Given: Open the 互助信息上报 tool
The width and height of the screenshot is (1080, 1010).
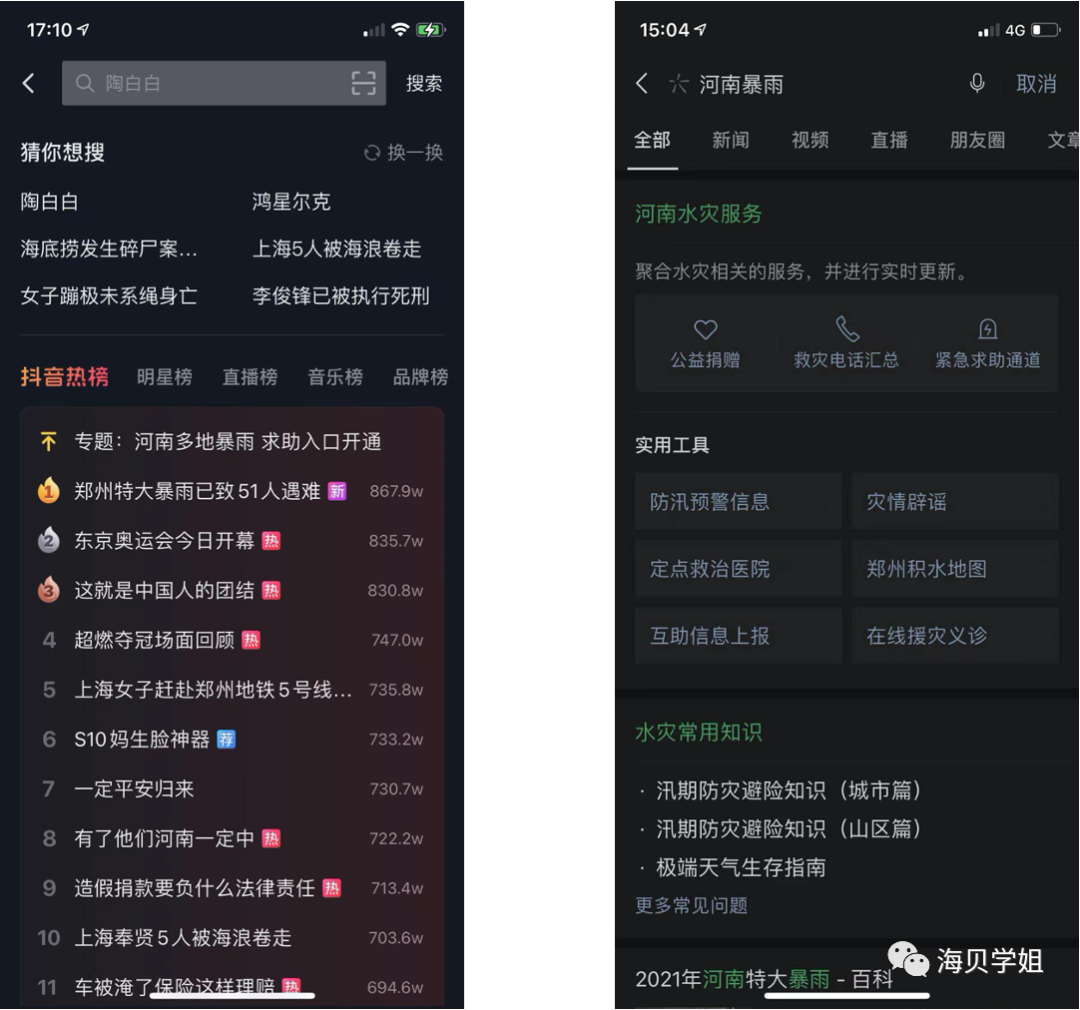Looking at the screenshot, I should (738, 635).
